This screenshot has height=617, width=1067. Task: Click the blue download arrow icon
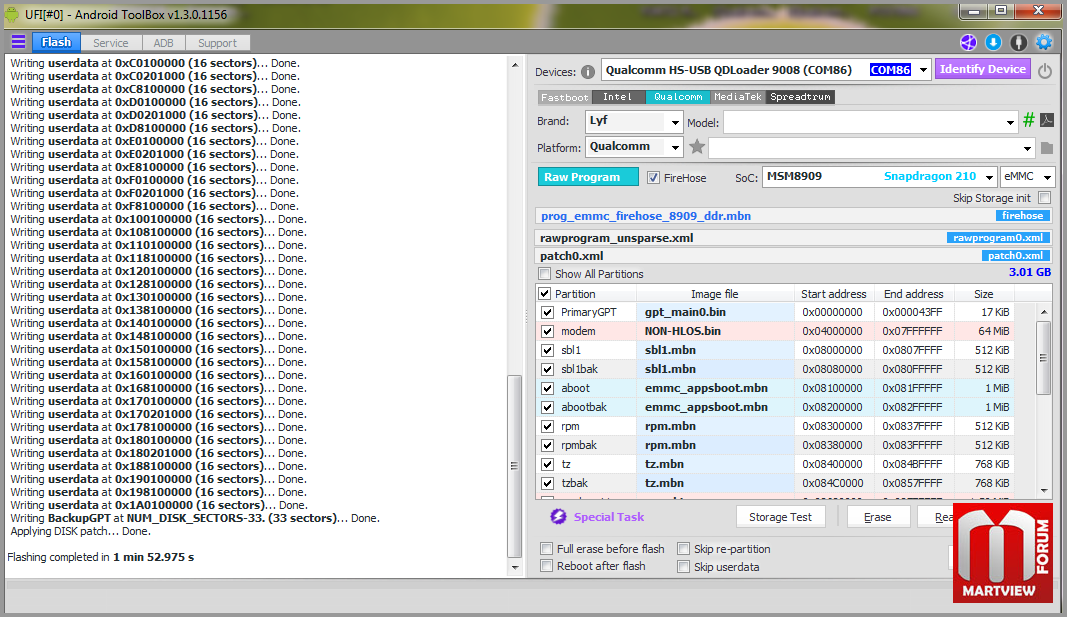tap(993, 42)
